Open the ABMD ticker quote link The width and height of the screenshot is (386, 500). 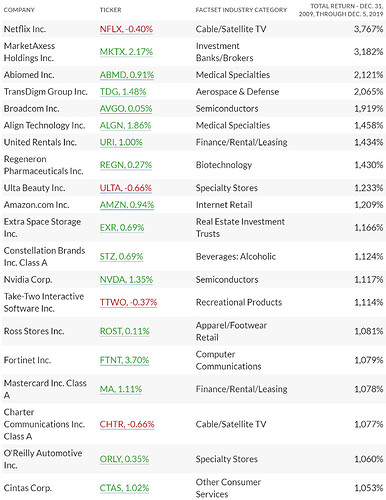(x=127, y=75)
